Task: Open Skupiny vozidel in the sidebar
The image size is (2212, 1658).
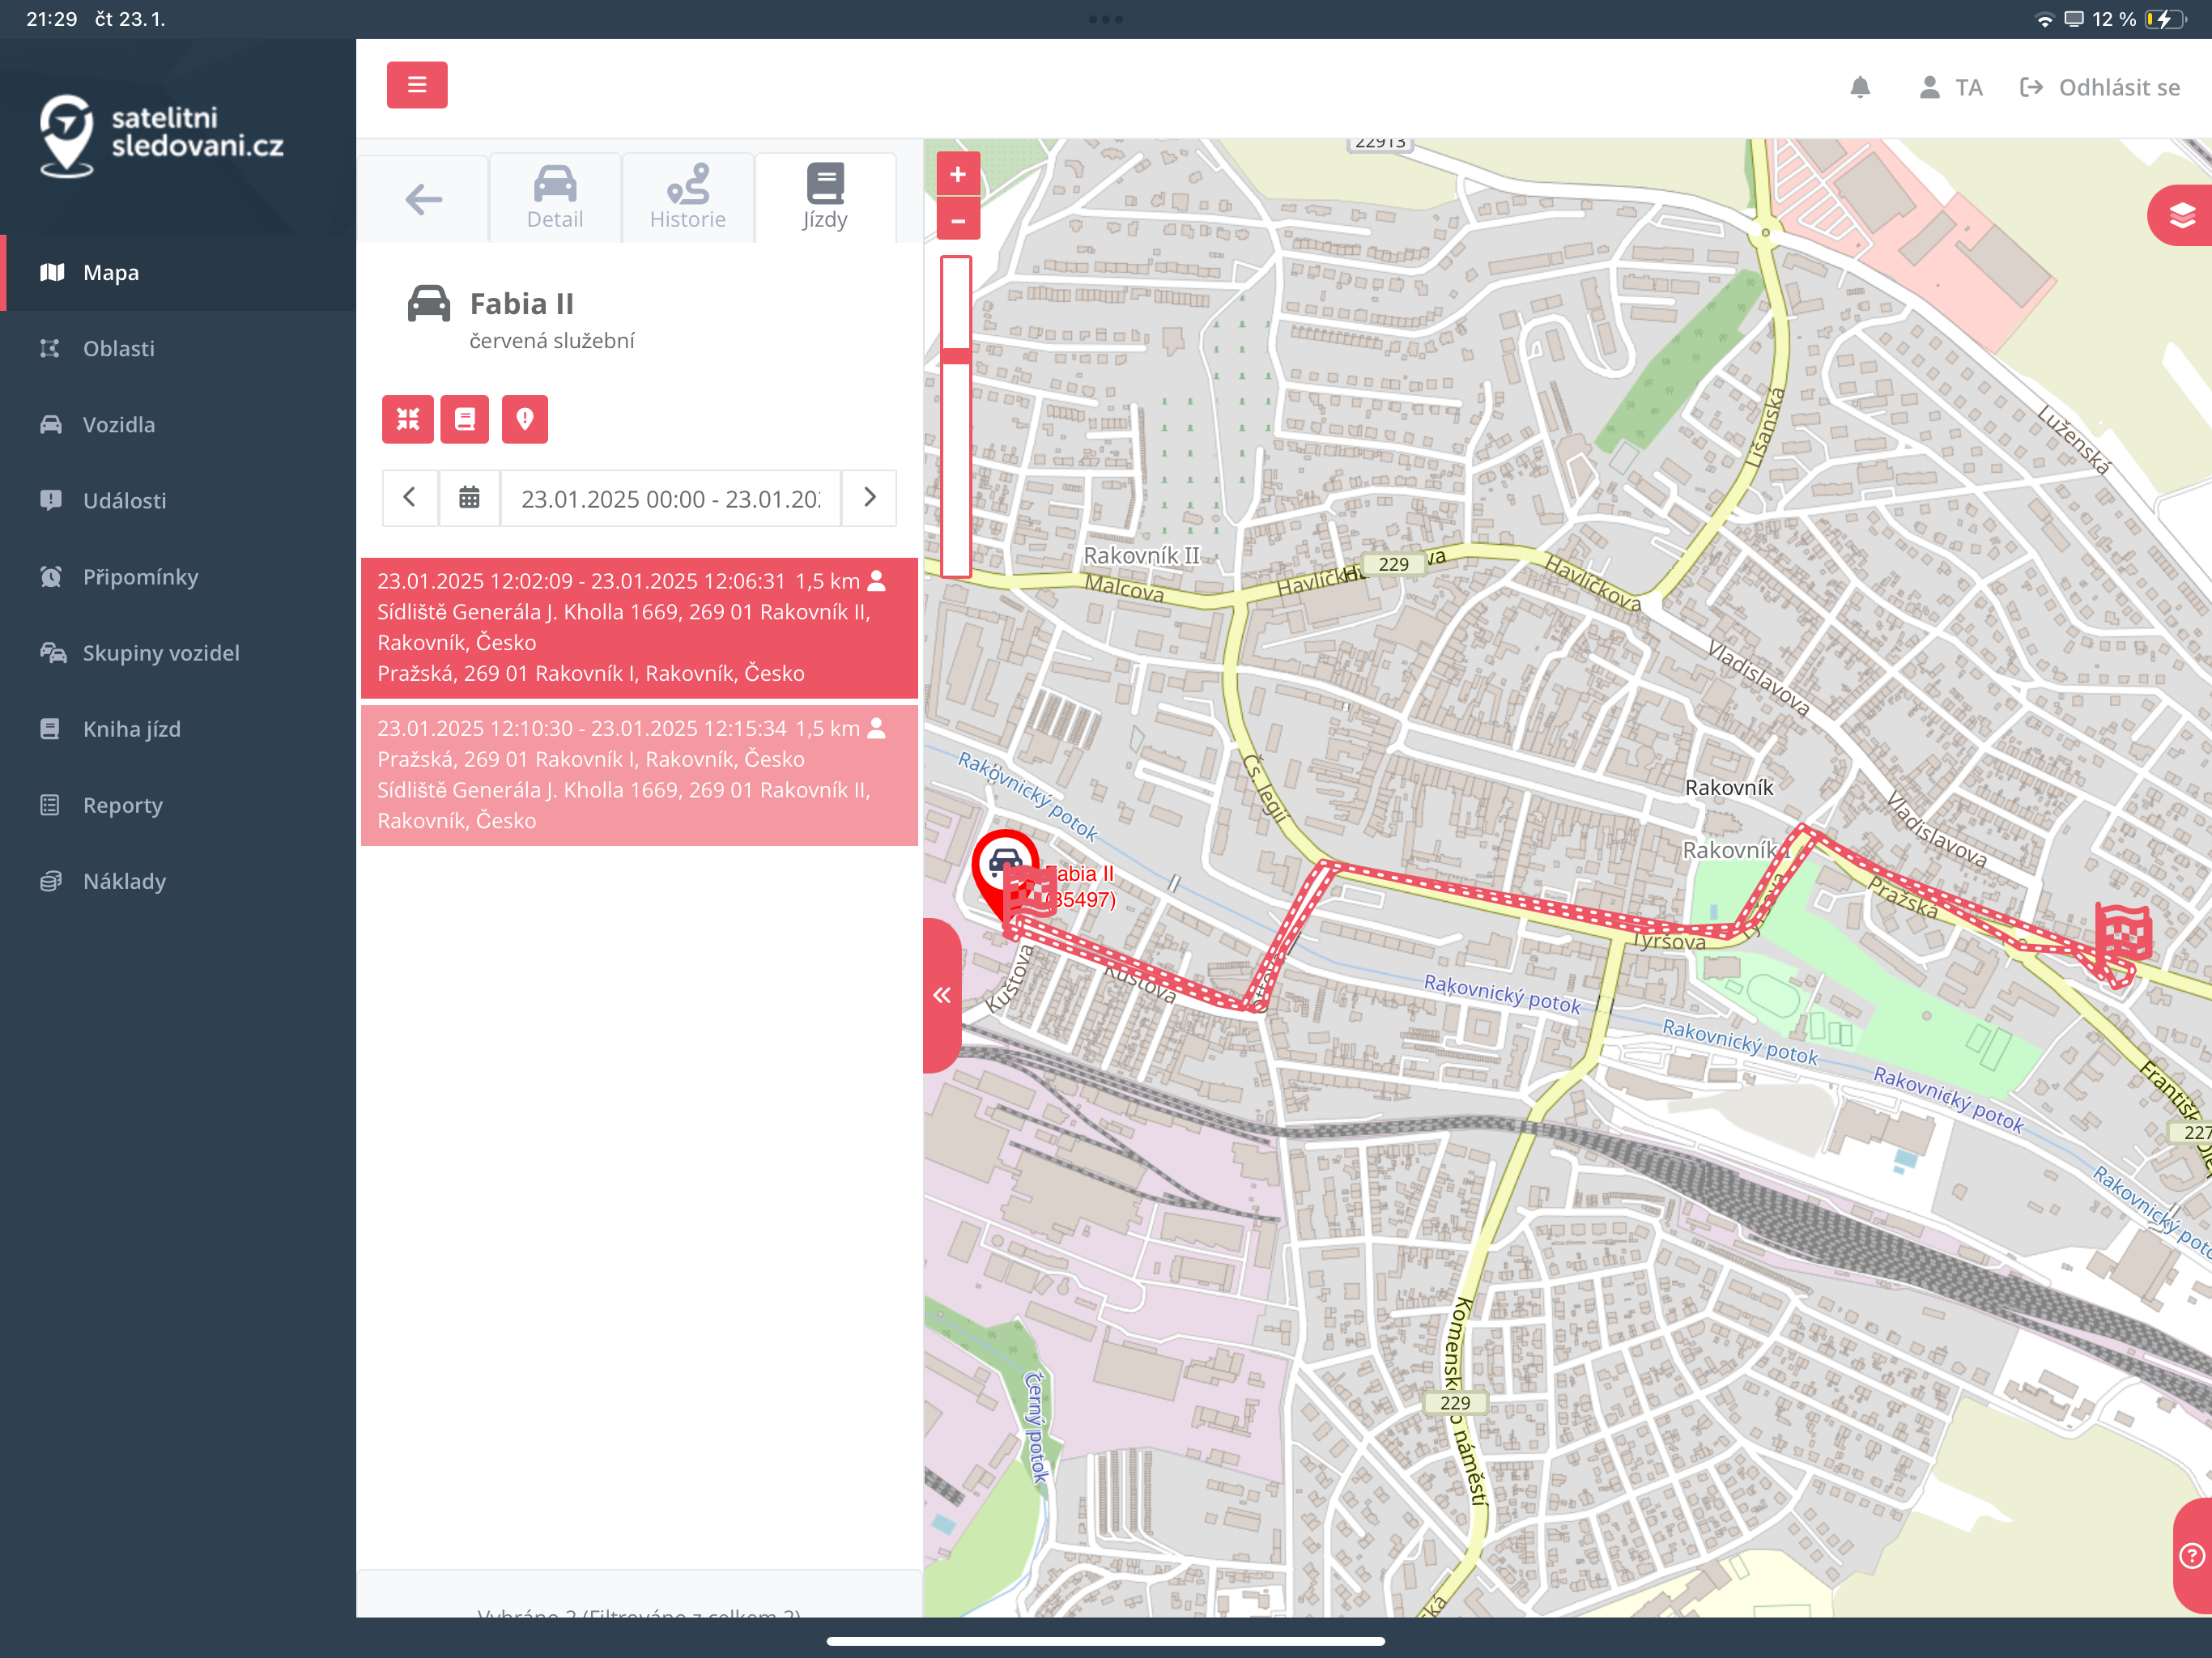Action: [x=178, y=653]
